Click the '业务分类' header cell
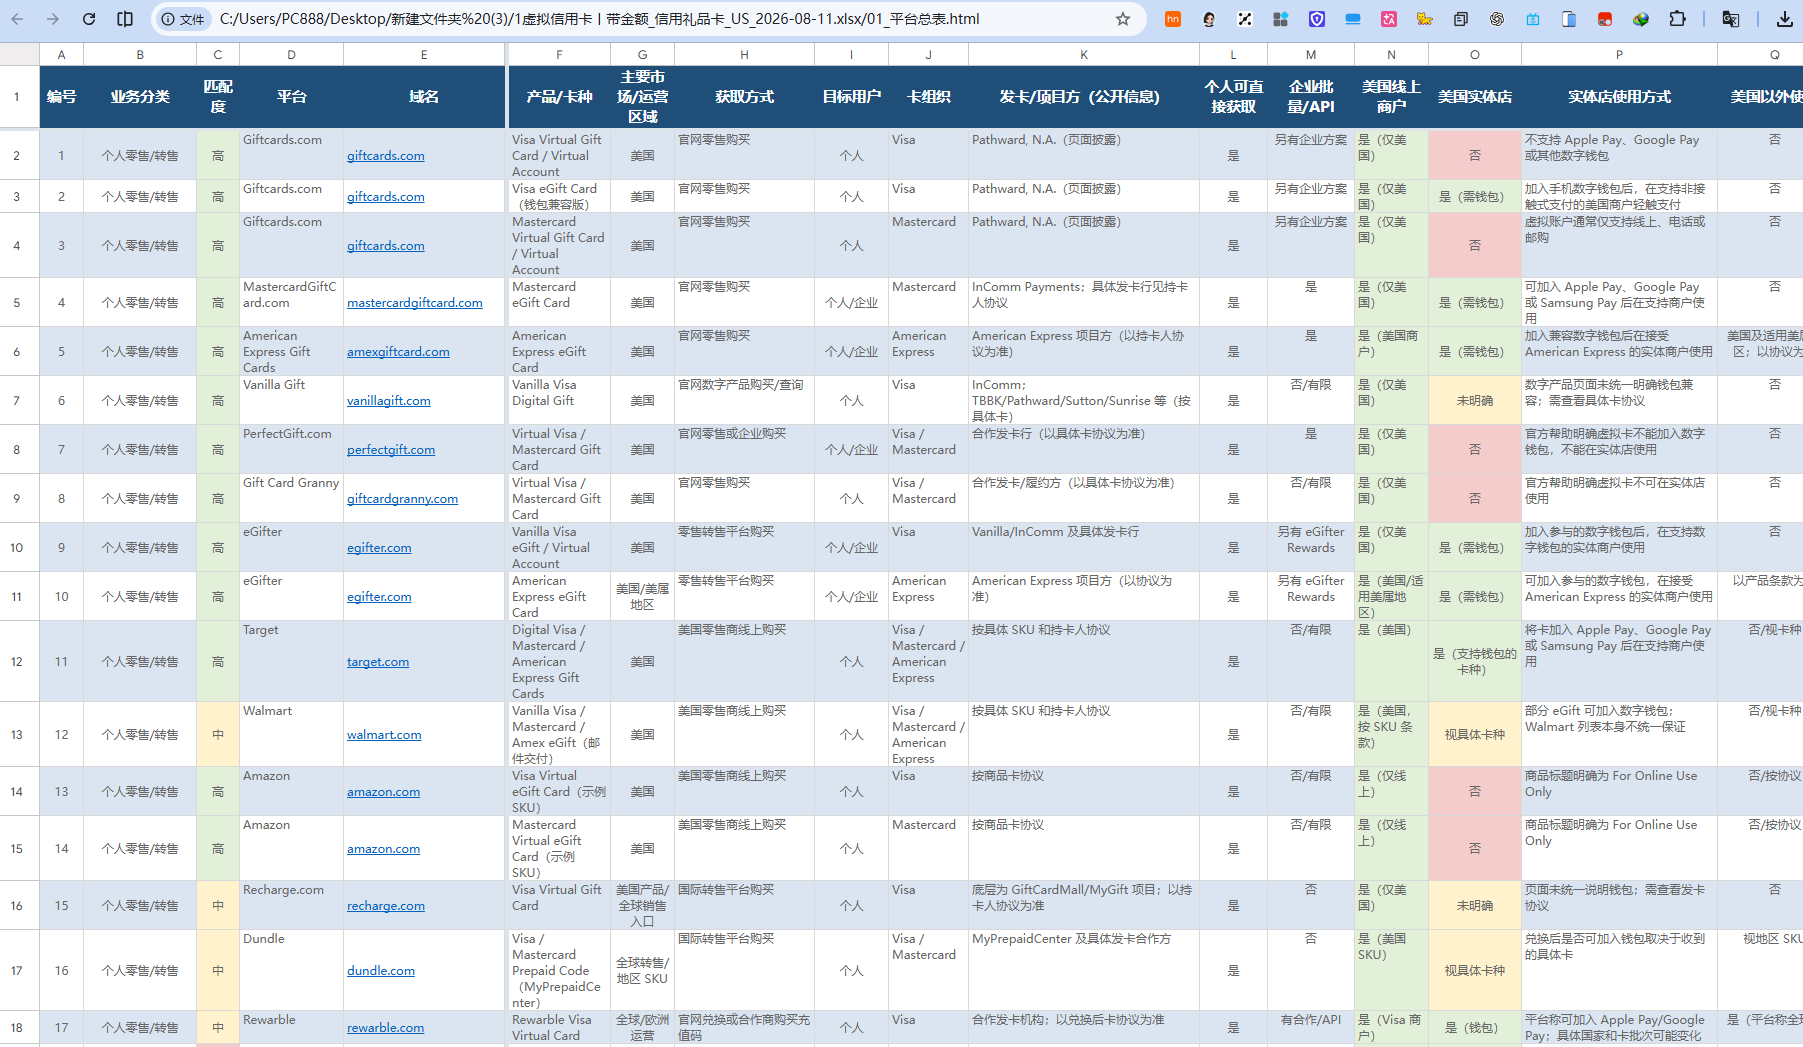Image resolution: width=1803 pixels, height=1047 pixels. point(140,97)
